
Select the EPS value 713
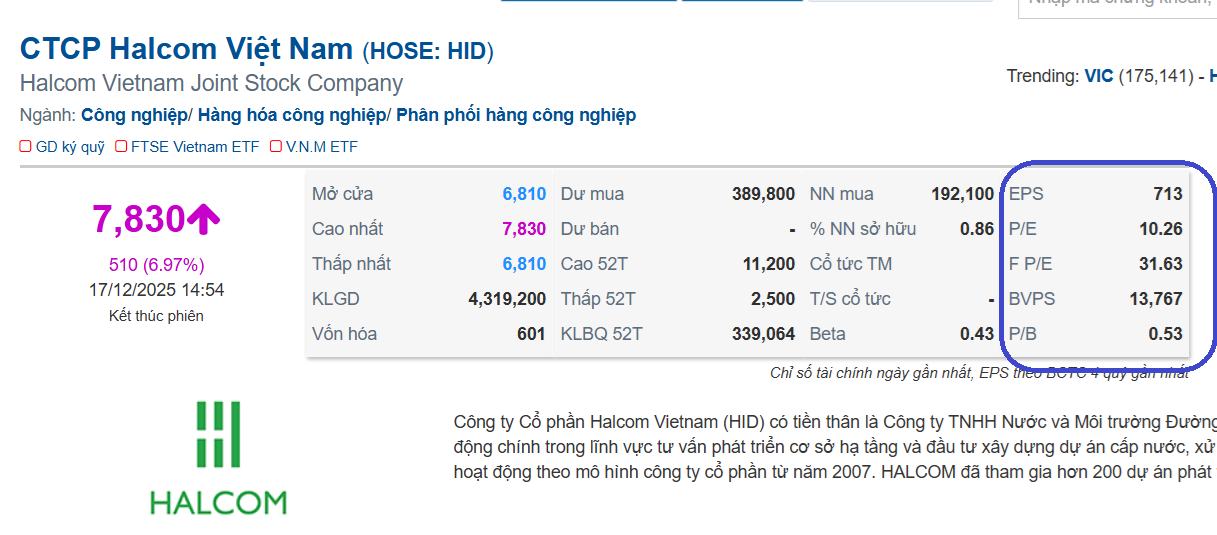[1167, 194]
